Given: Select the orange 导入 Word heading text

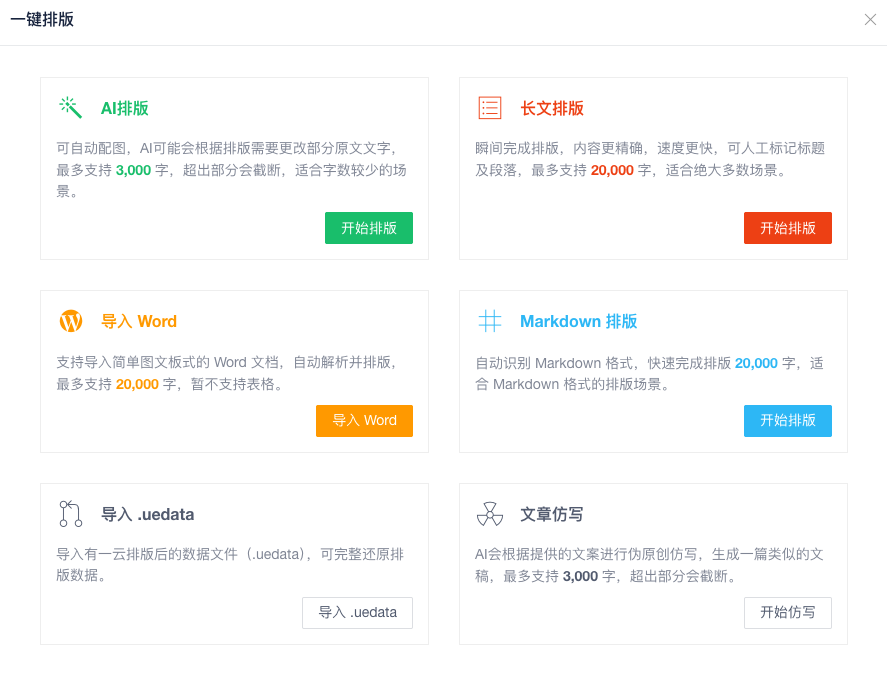Looking at the screenshot, I should click(x=138, y=322).
